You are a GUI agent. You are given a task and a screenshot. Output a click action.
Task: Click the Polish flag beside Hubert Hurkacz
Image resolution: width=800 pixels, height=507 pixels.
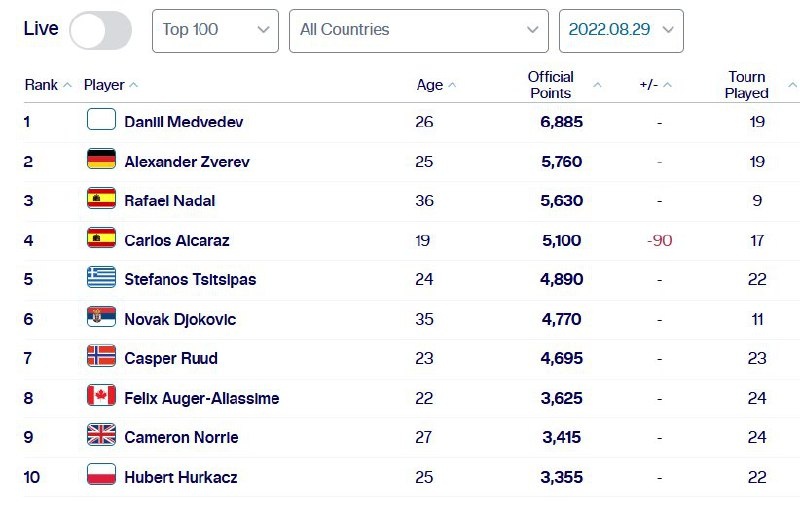[101, 475]
